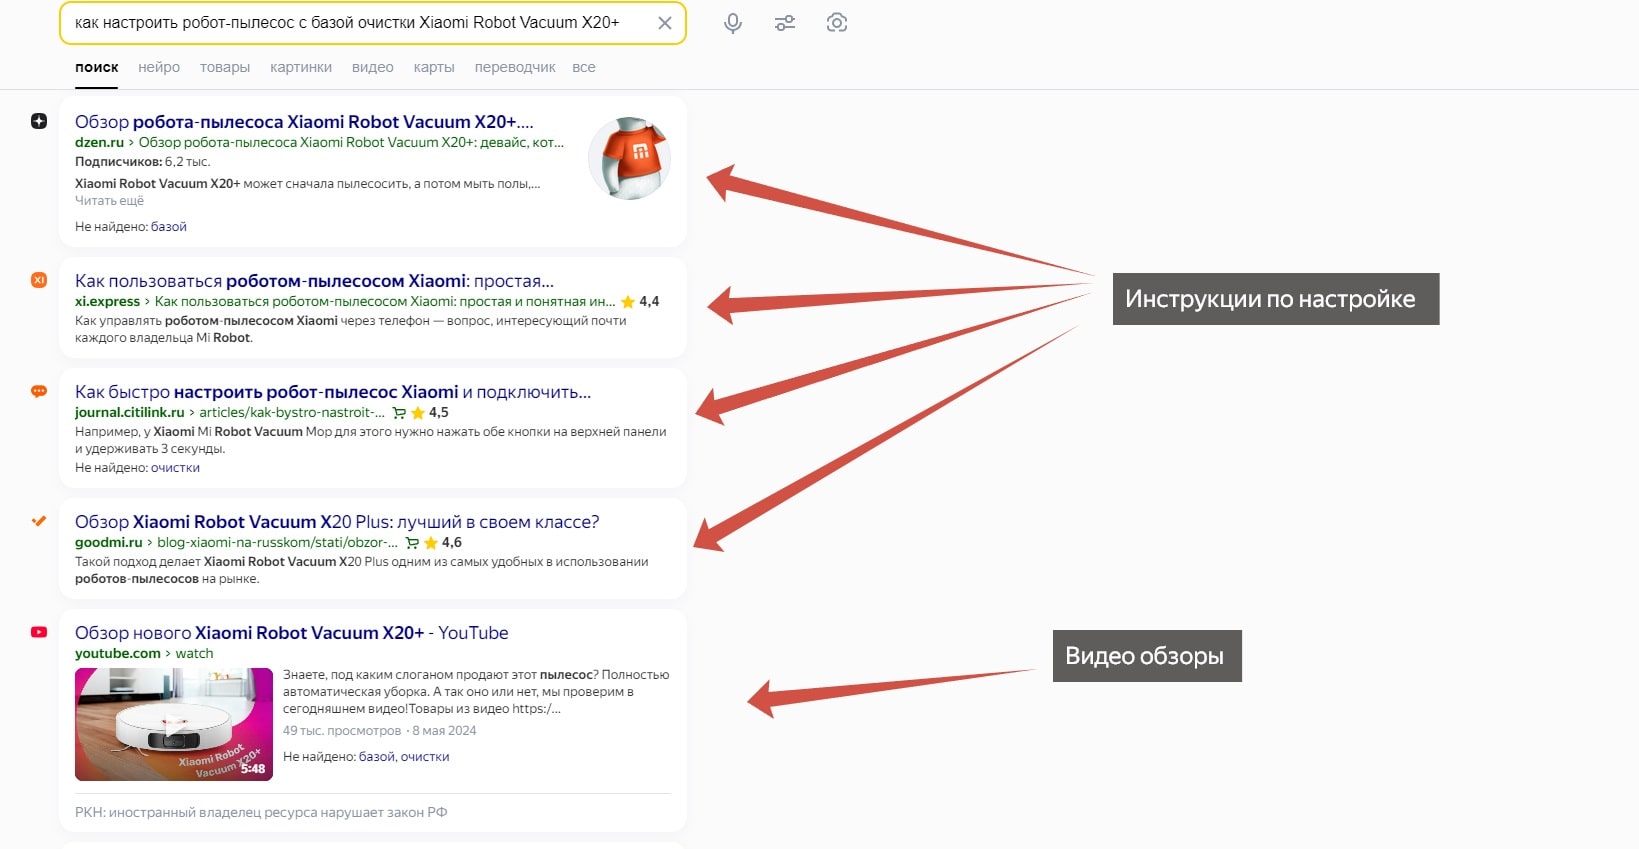Open the YouTube result 'Обзор нового Xiaomi Robot Vacuum X20+'

pyautogui.click(x=292, y=633)
